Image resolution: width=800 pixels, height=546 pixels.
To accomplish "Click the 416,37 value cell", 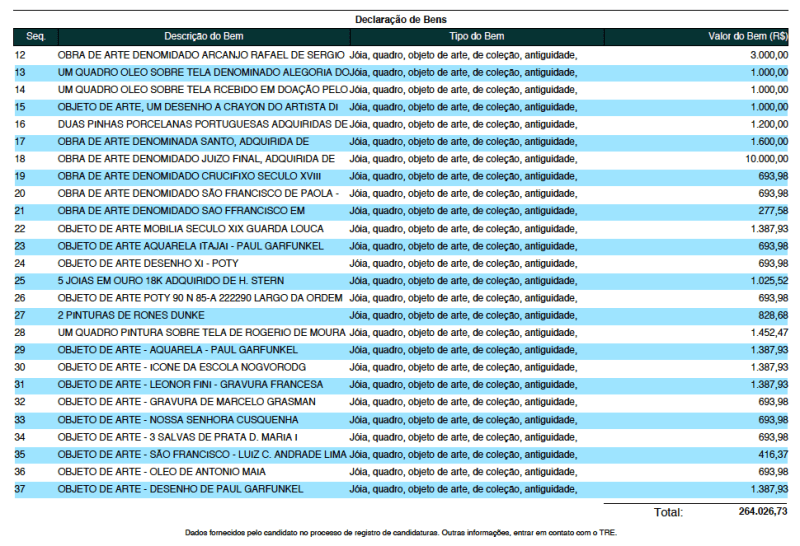I will click(x=772, y=454).
